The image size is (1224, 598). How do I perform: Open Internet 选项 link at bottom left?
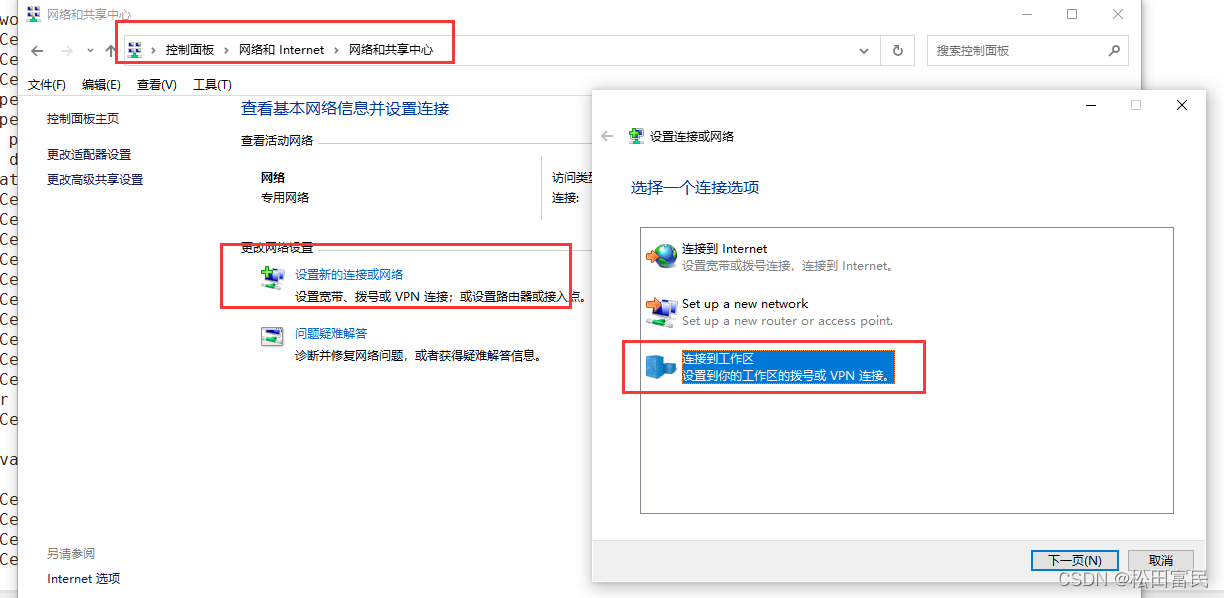coord(84,579)
